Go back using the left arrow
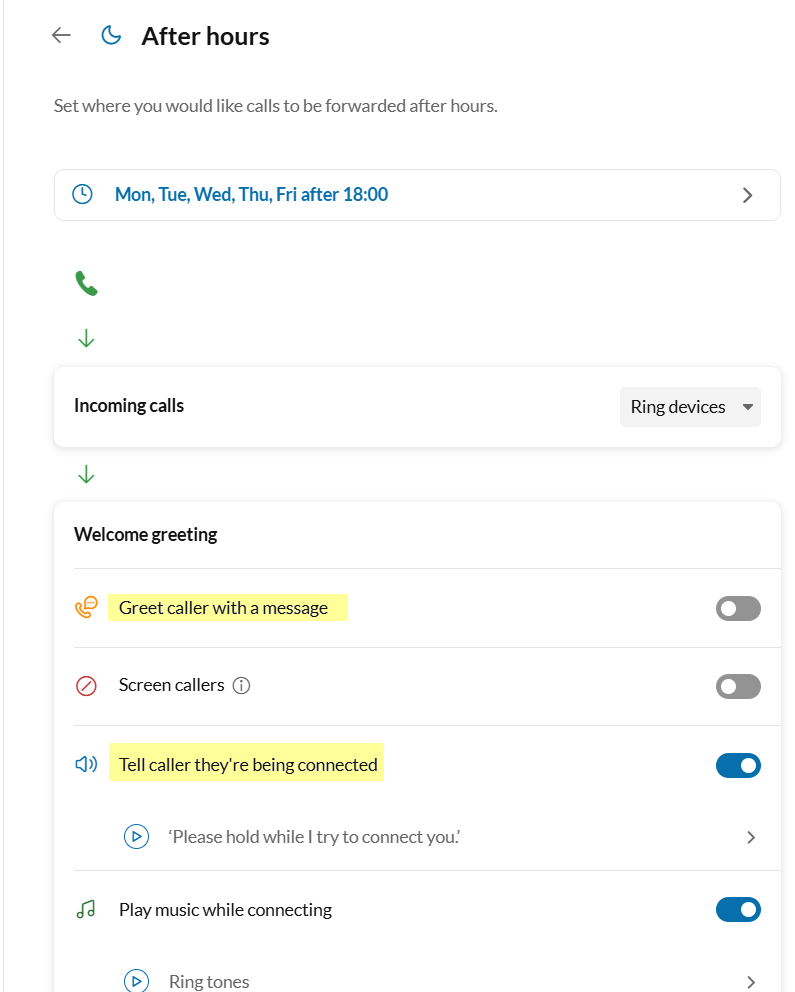The height and width of the screenshot is (992, 795). click(x=61, y=35)
